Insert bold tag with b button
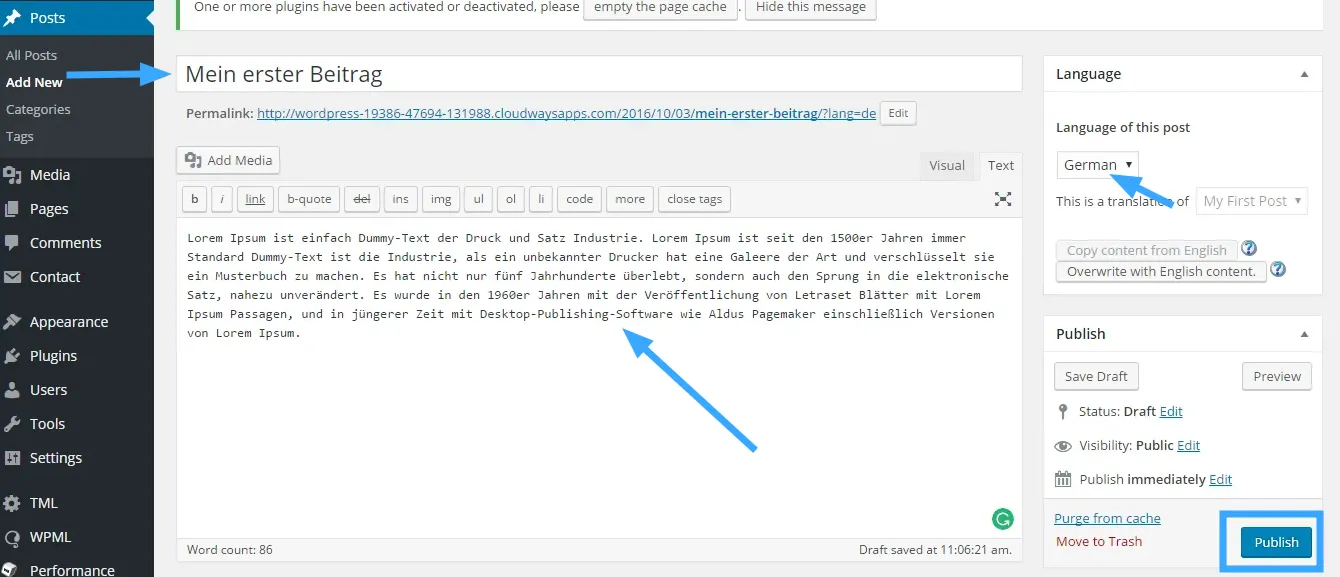The image size is (1340, 577). click(194, 199)
